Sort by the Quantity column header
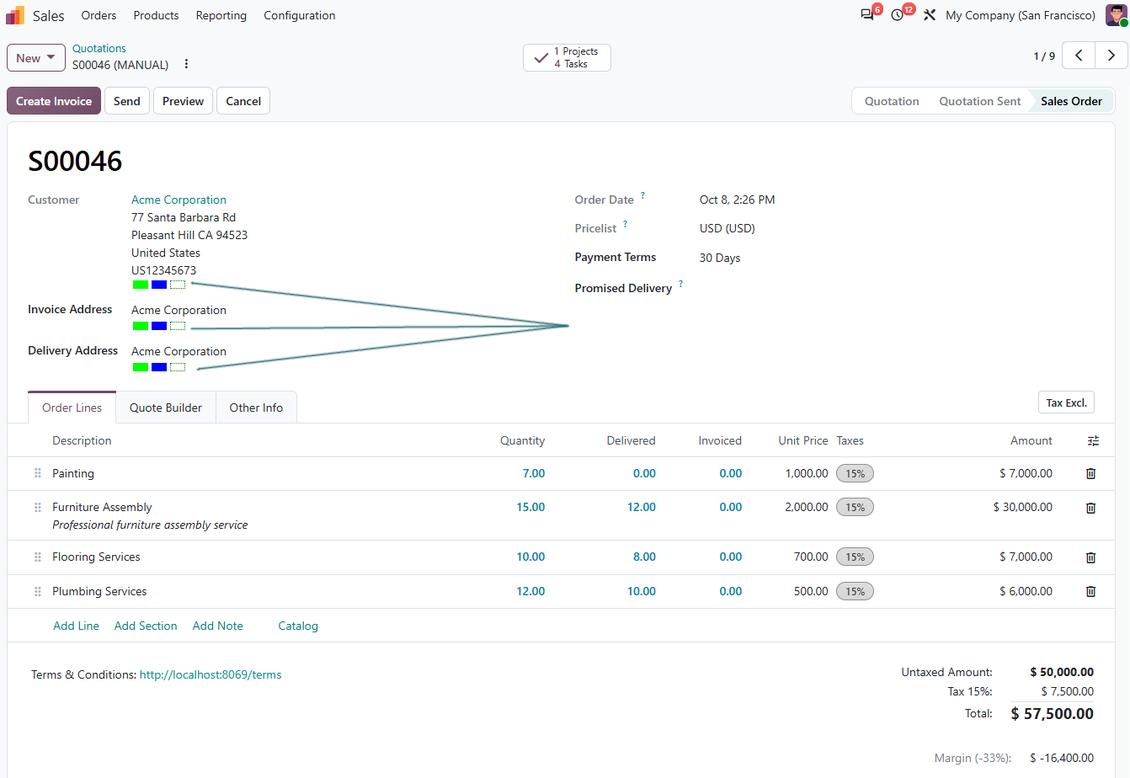Image resolution: width=1130 pixels, height=778 pixels. pos(522,441)
